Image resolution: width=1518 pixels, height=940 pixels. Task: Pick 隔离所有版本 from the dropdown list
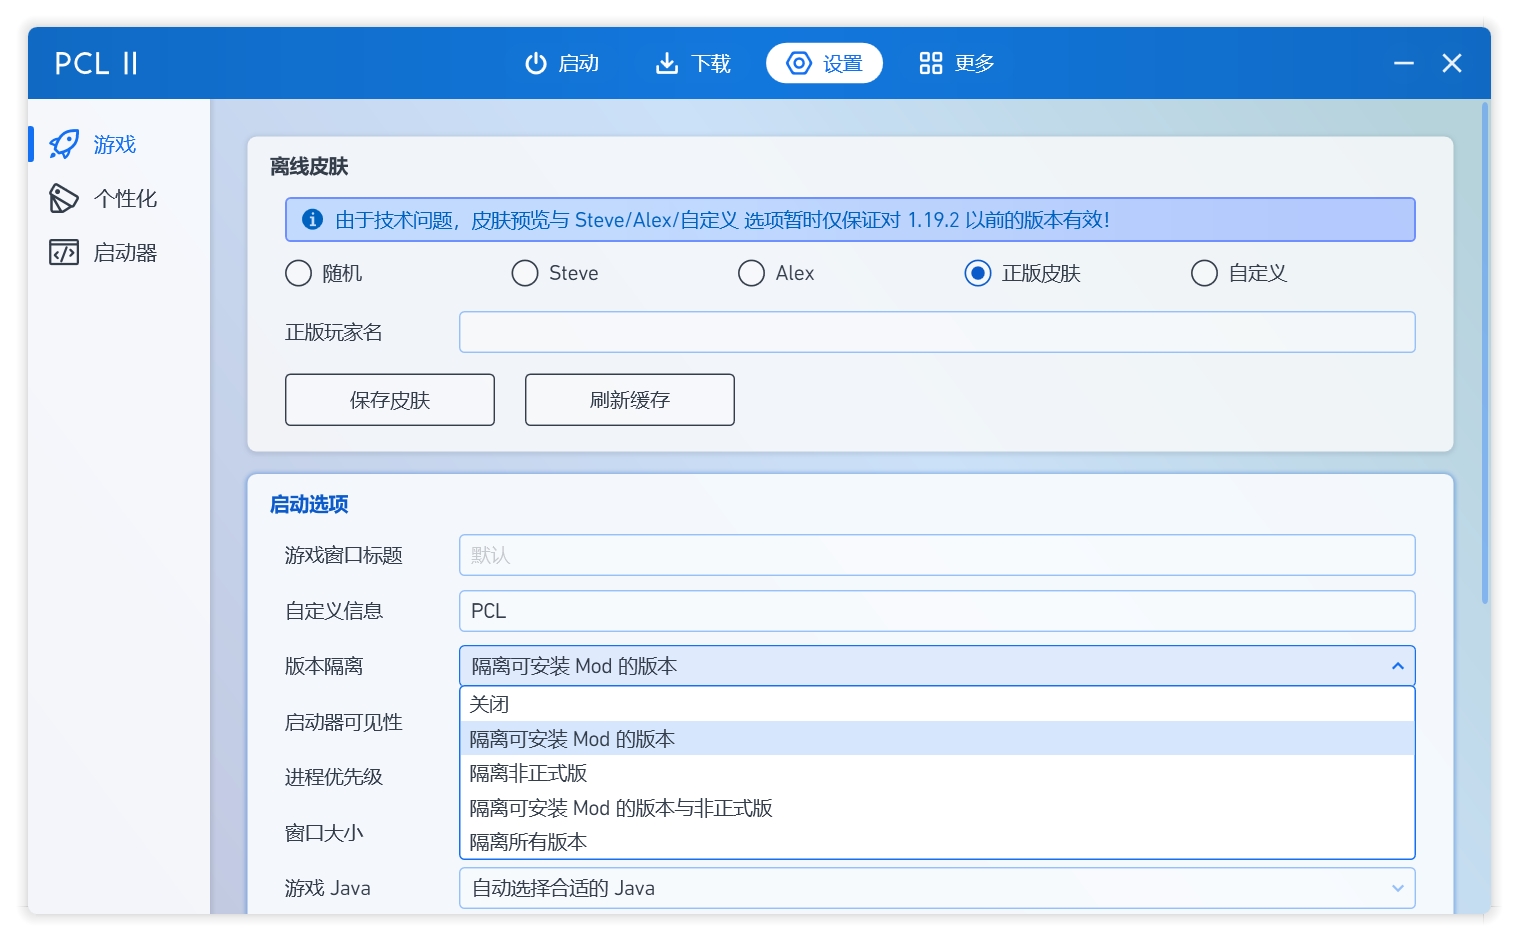(528, 842)
